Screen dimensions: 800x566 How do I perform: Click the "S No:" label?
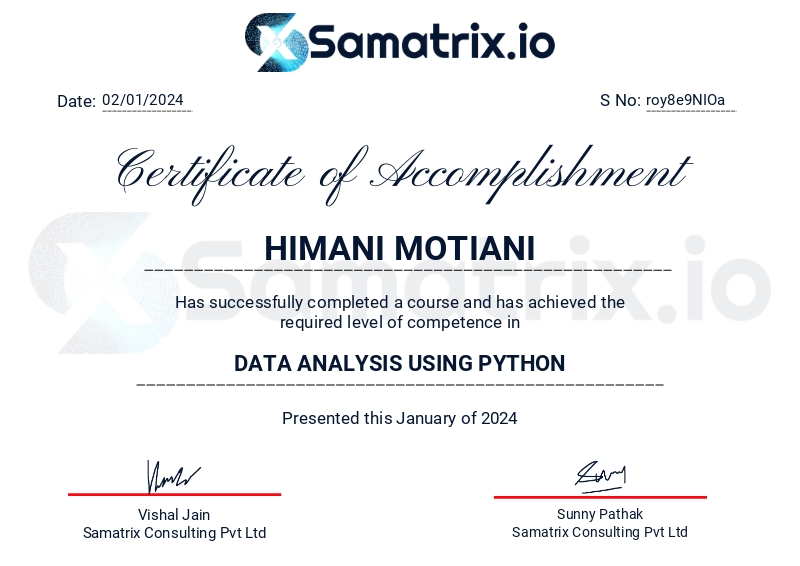620,100
